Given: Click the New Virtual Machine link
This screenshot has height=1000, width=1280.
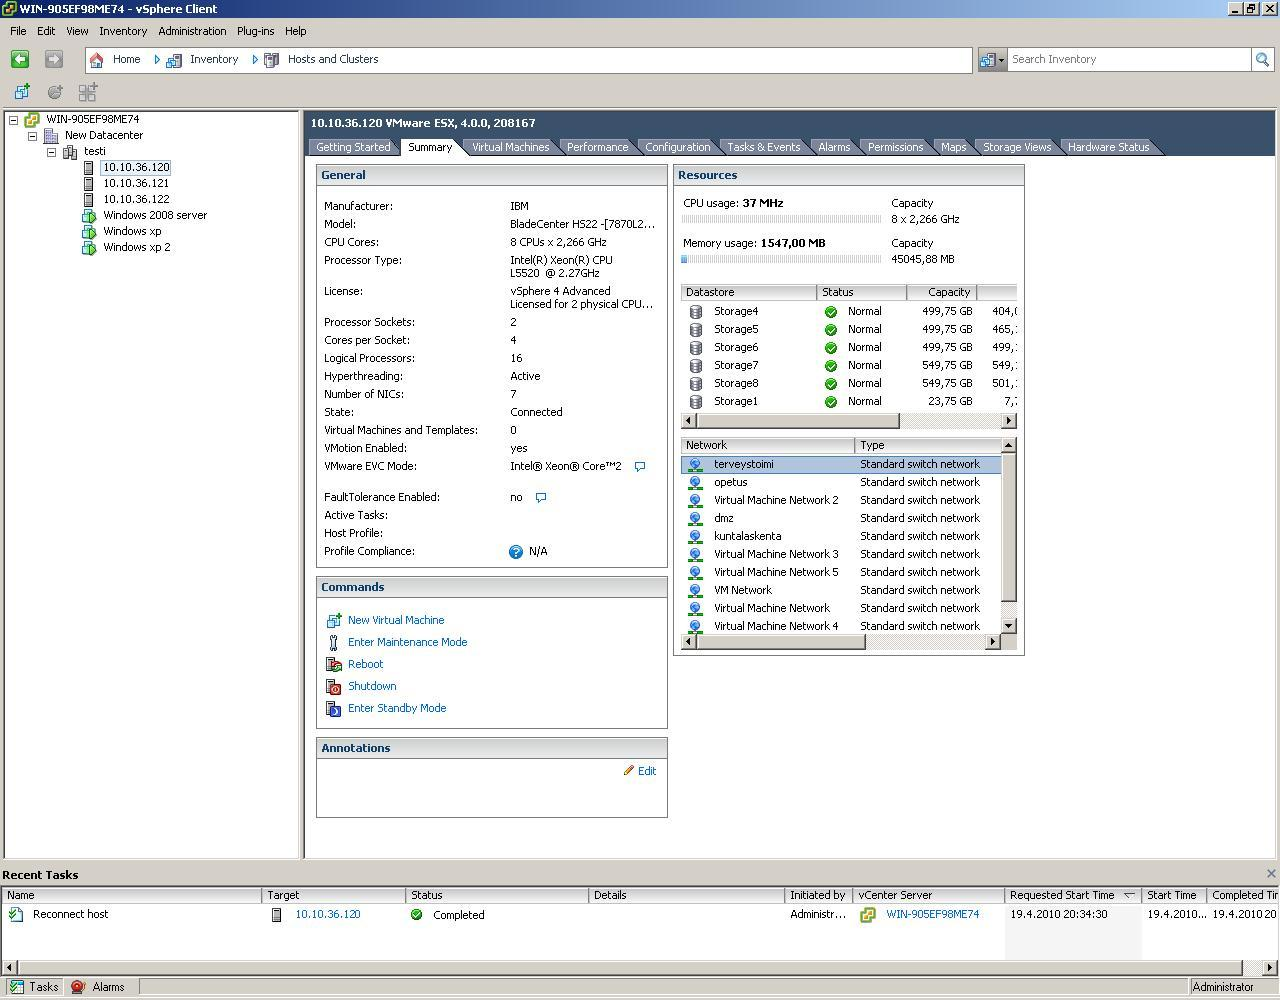Looking at the screenshot, I should [396, 620].
